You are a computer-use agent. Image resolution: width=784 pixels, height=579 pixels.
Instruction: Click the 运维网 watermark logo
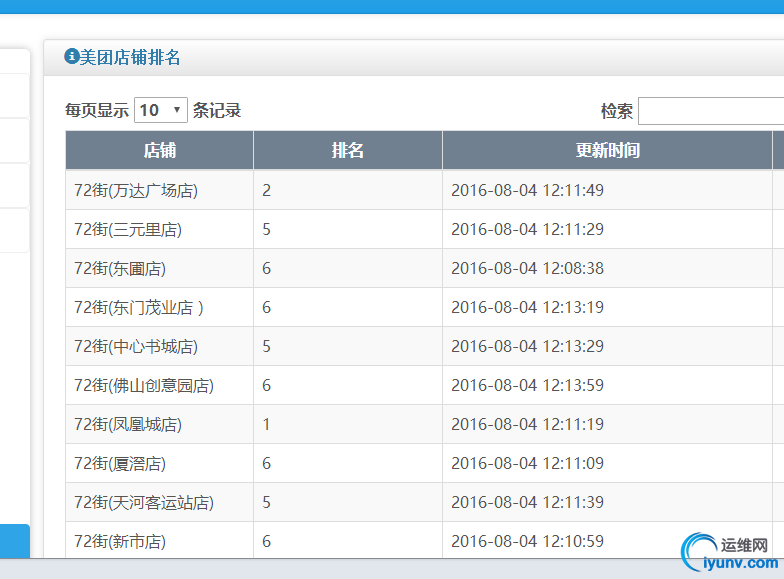click(726, 555)
